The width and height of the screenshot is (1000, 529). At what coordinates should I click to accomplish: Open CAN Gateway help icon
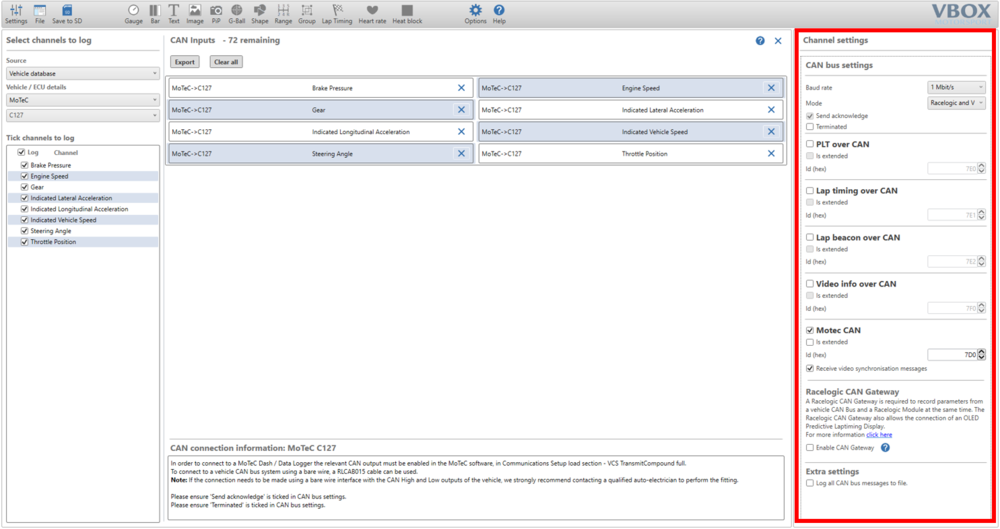click(x=885, y=448)
